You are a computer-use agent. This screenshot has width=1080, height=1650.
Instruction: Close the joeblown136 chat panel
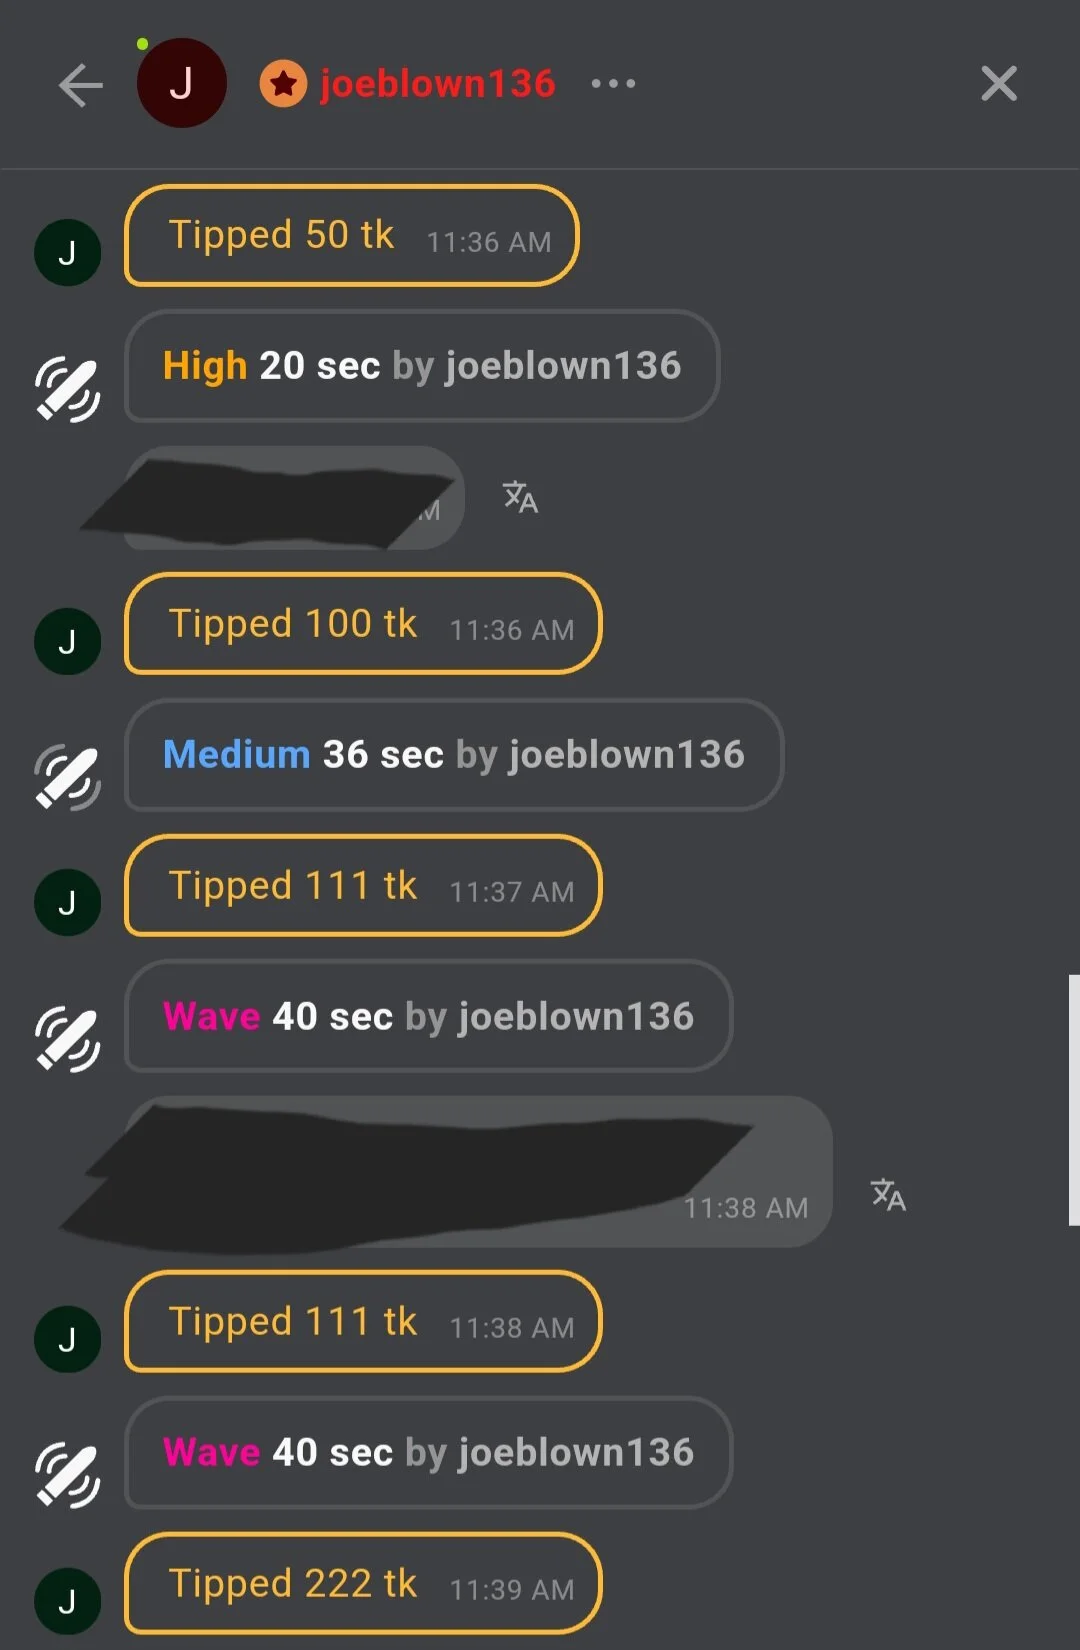pyautogui.click(x=999, y=84)
